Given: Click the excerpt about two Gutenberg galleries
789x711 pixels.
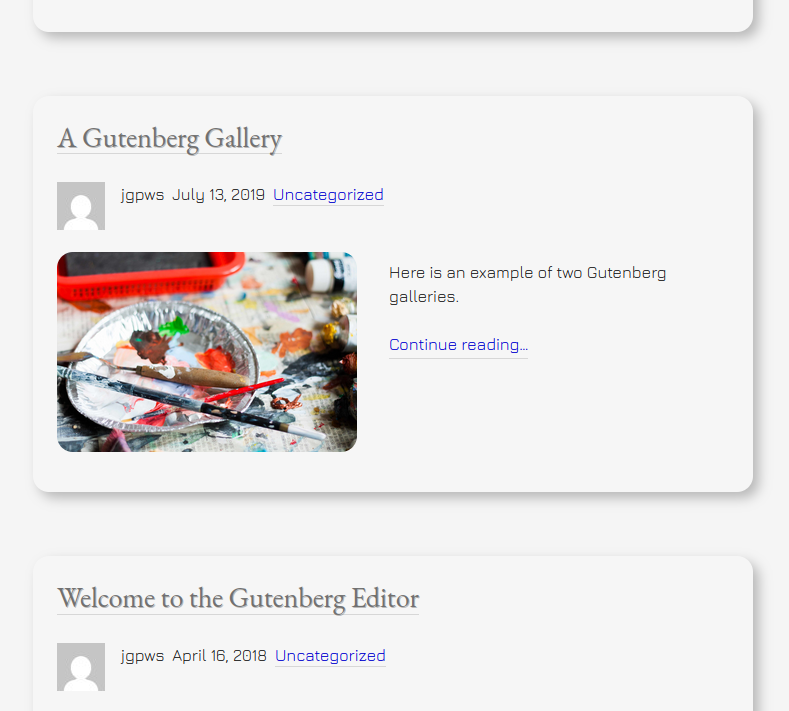Looking at the screenshot, I should pyautogui.click(x=527, y=284).
